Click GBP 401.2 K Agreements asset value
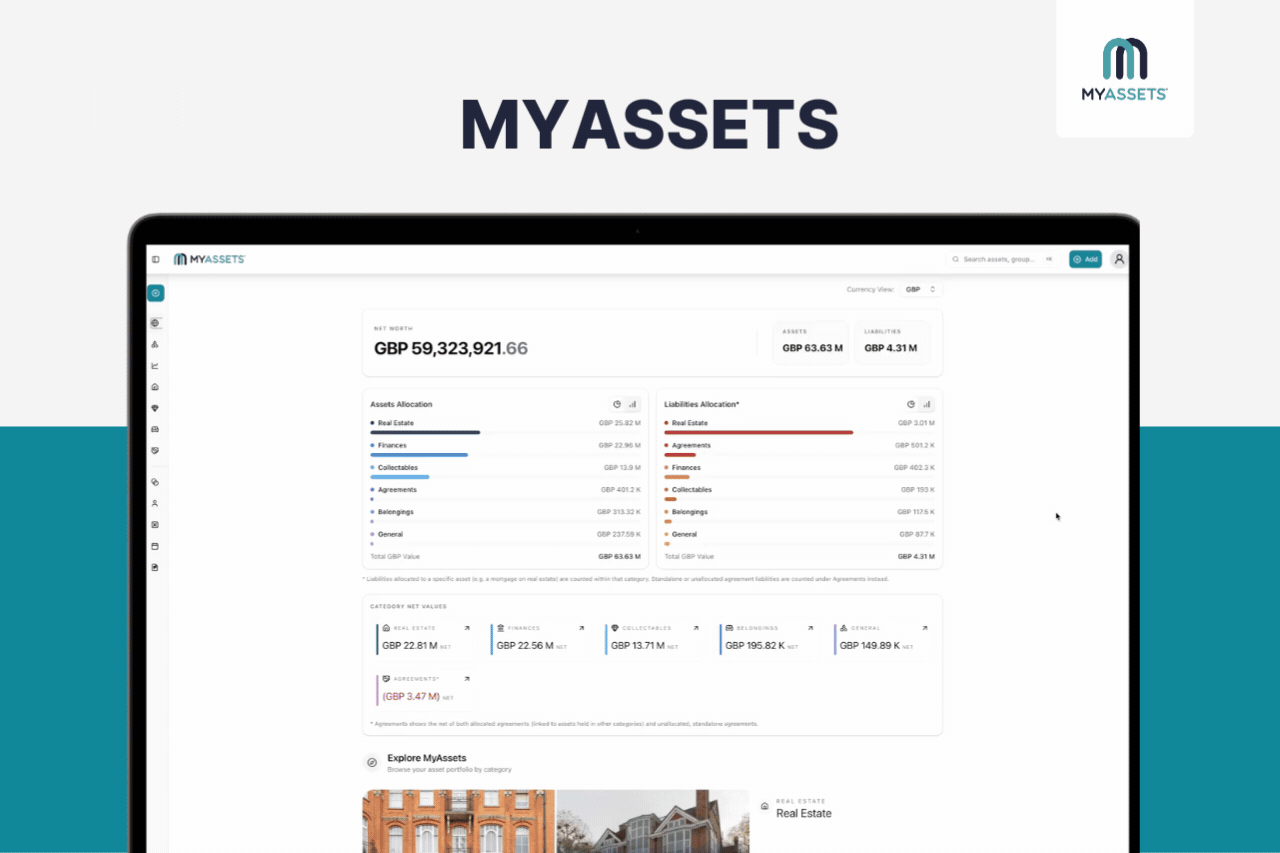Screen dimensions: 1280x853 (621, 490)
